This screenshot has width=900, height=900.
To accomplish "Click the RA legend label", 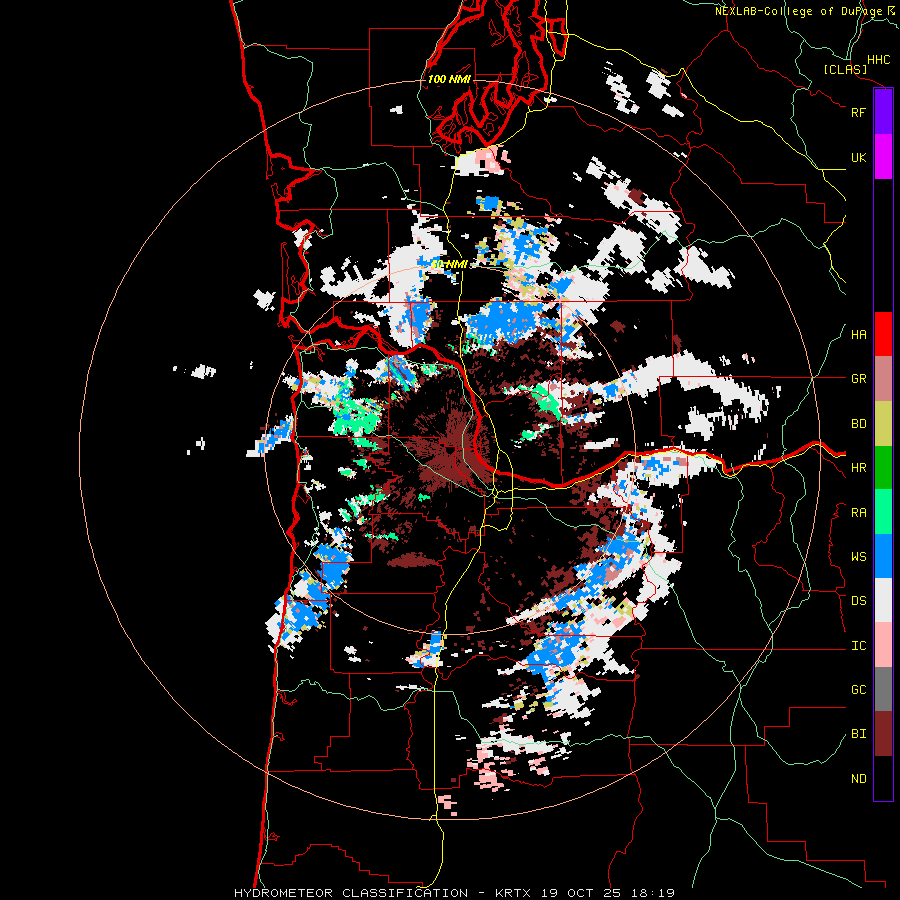I will [858, 513].
